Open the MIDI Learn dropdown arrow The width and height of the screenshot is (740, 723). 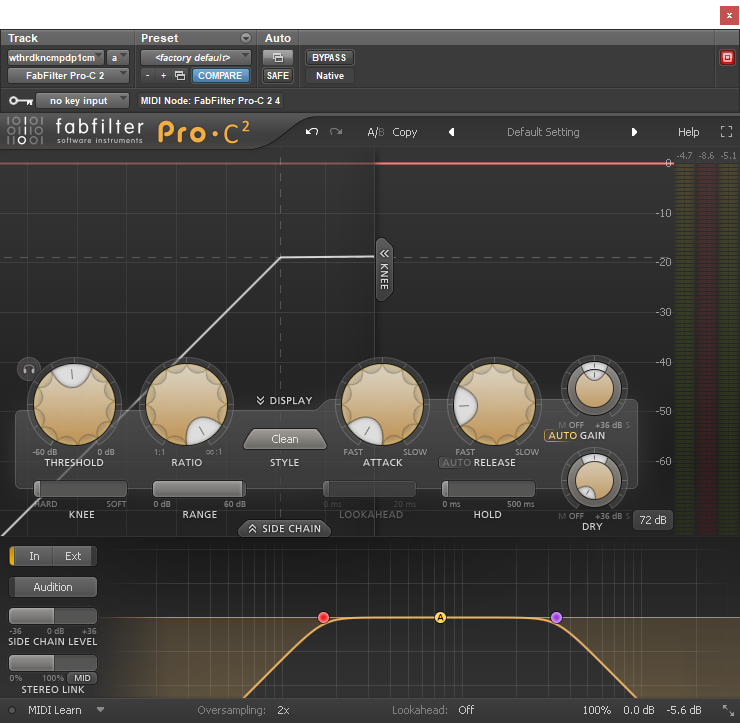click(100, 709)
